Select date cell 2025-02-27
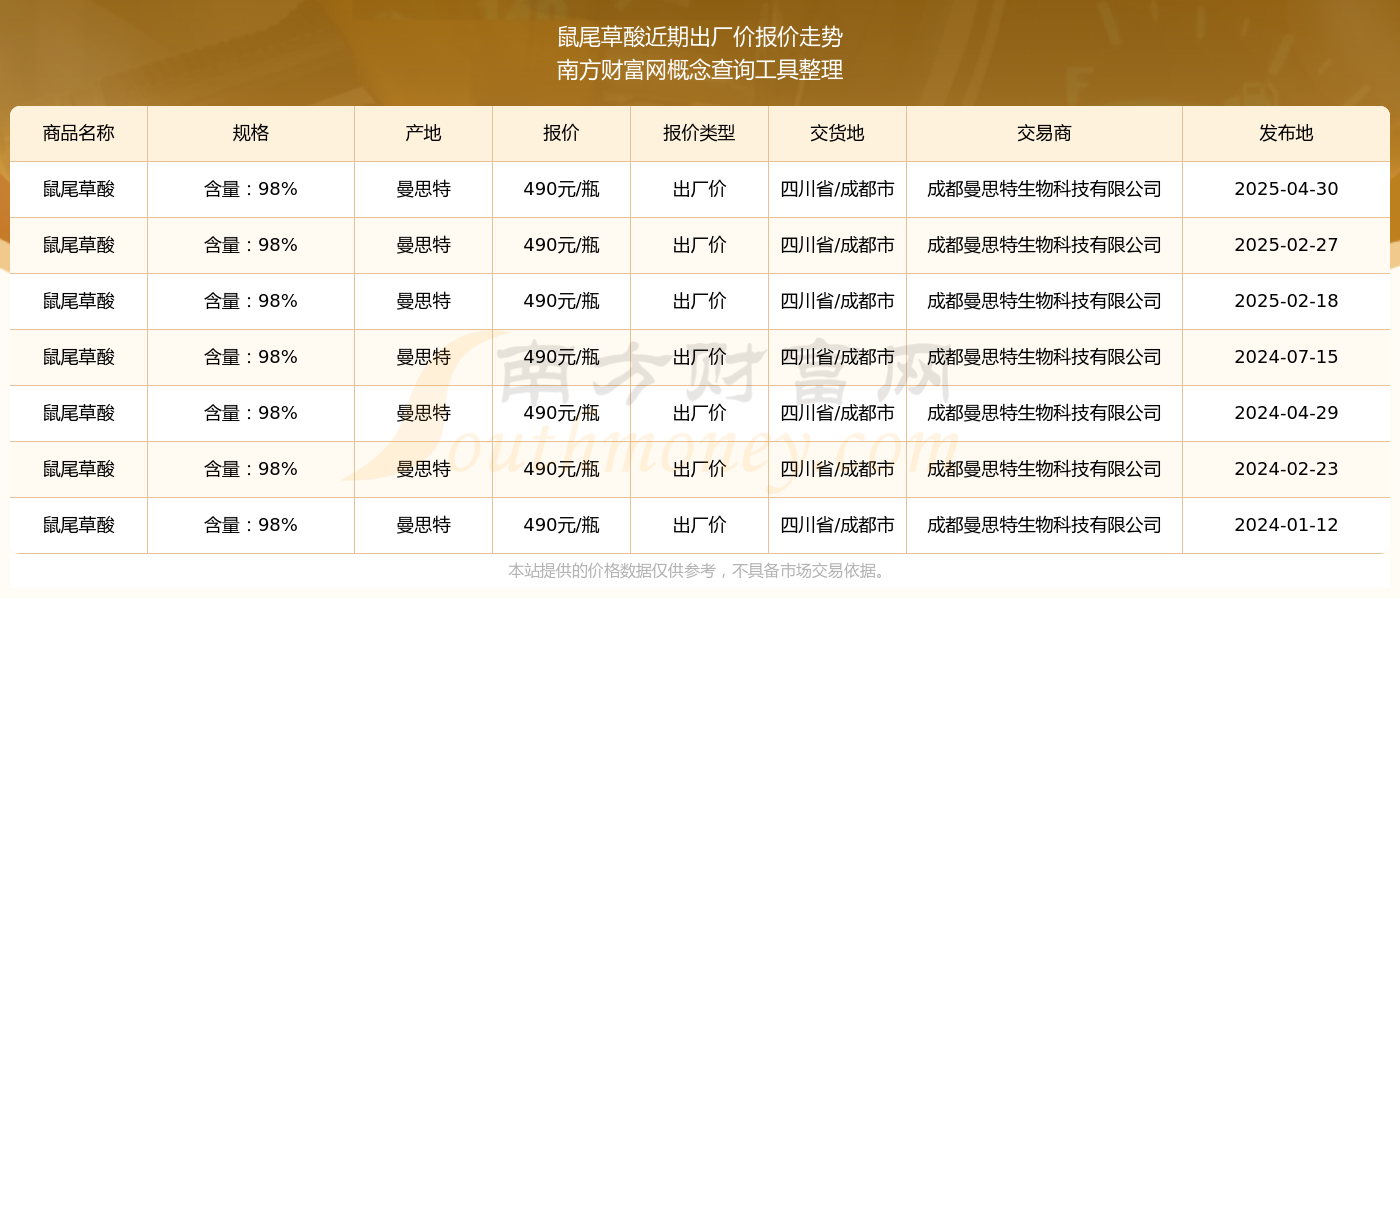 click(1286, 245)
